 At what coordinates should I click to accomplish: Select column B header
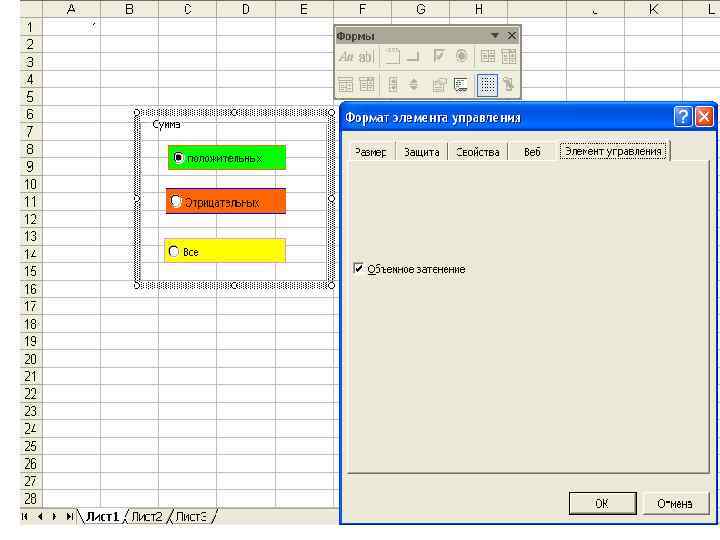(129, 9)
